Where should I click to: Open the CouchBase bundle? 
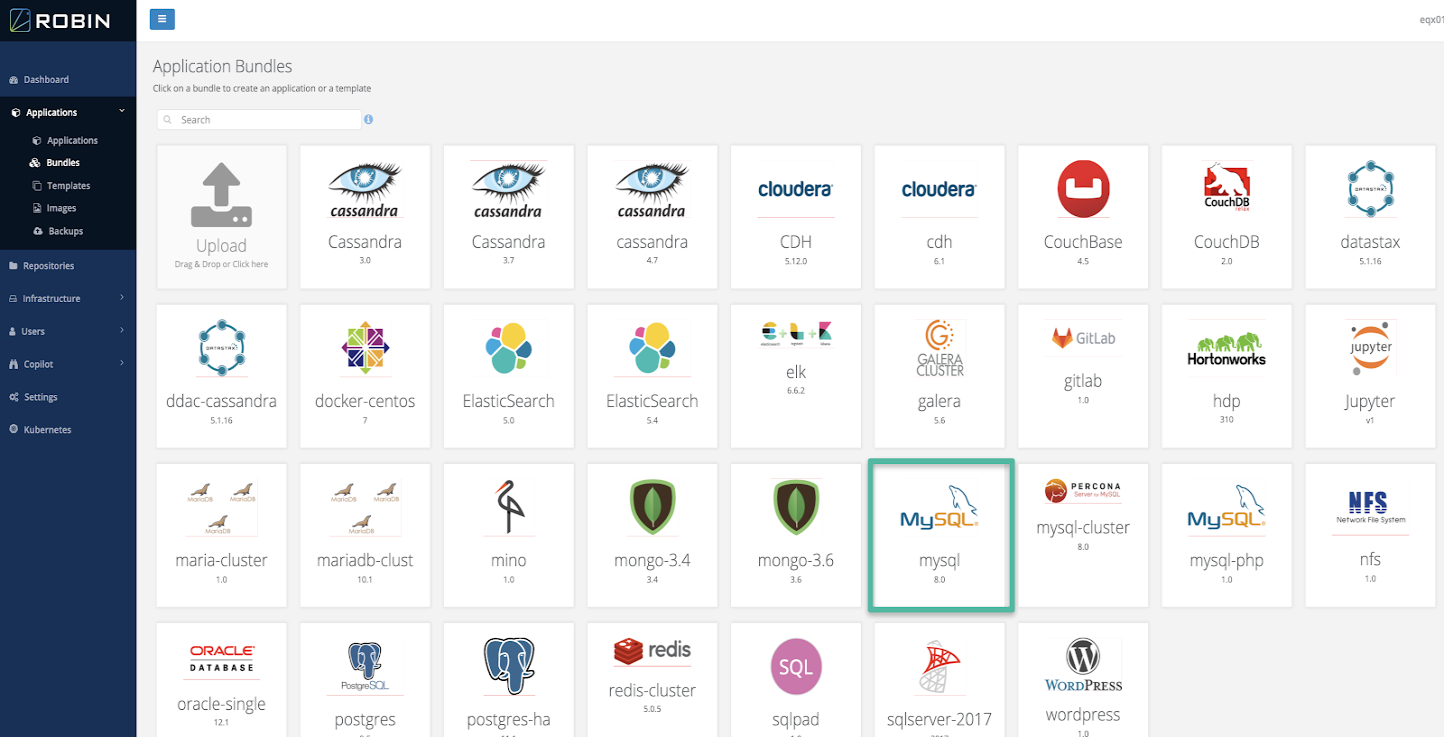point(1083,217)
